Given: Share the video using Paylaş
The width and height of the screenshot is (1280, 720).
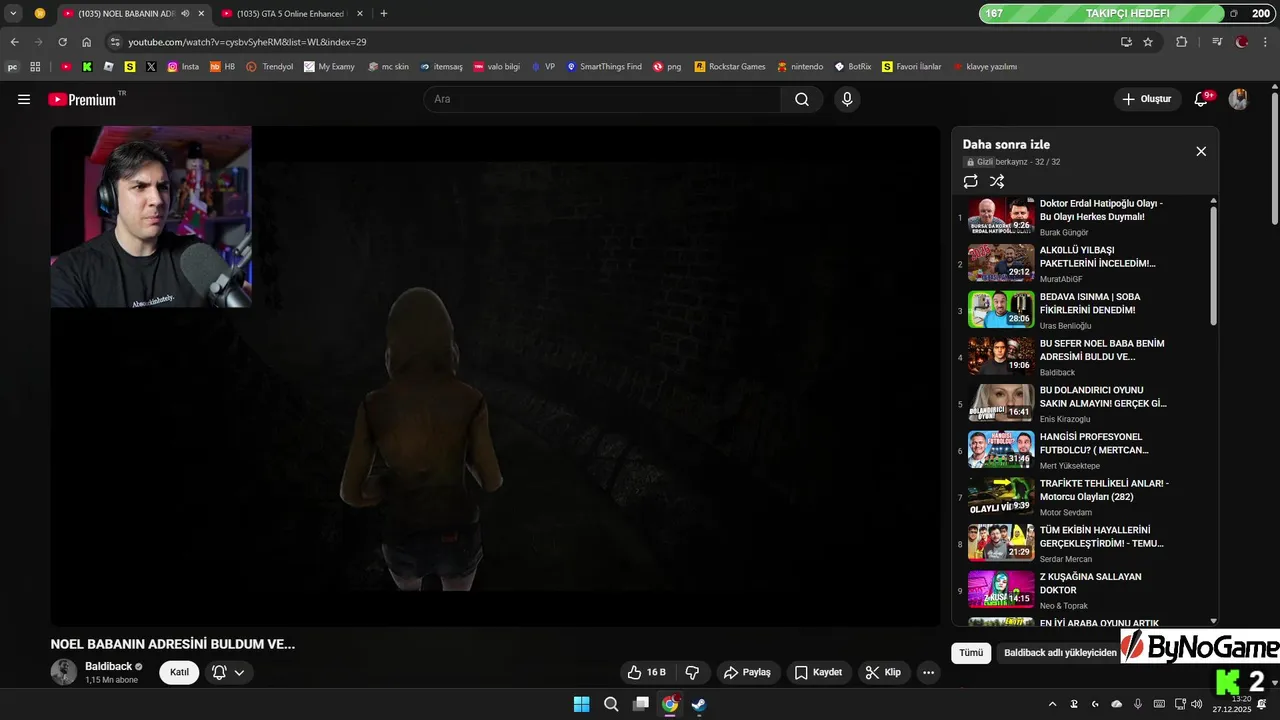Looking at the screenshot, I should pyautogui.click(x=747, y=672).
